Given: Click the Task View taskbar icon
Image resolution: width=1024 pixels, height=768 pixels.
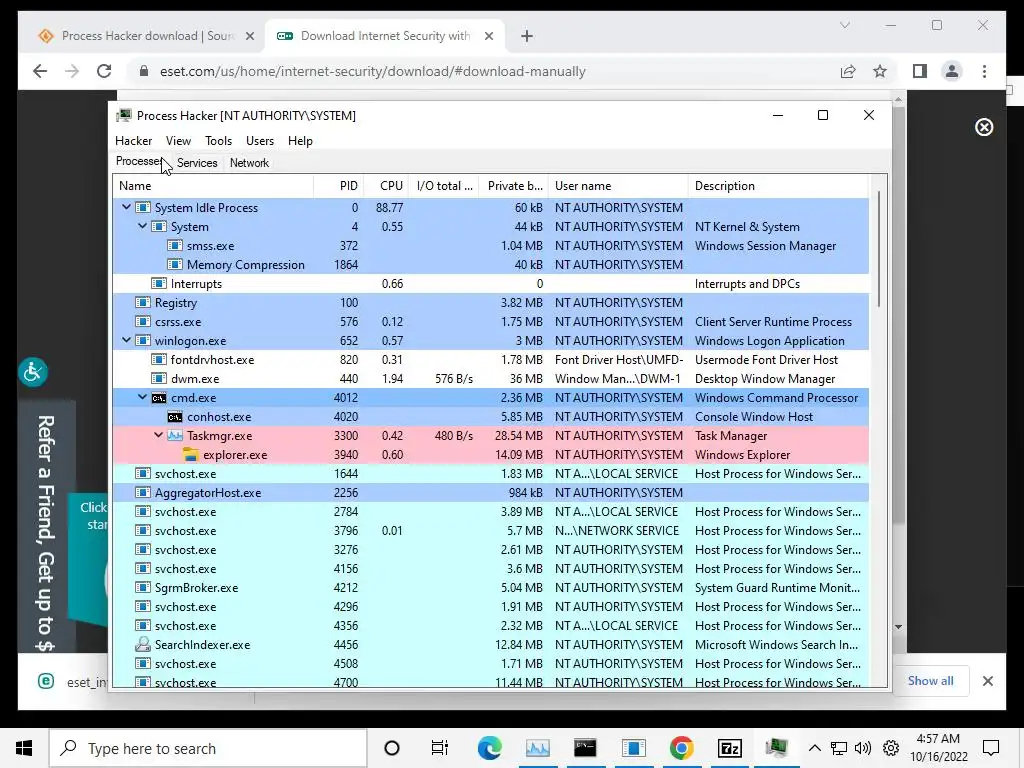Looking at the screenshot, I should [440, 748].
